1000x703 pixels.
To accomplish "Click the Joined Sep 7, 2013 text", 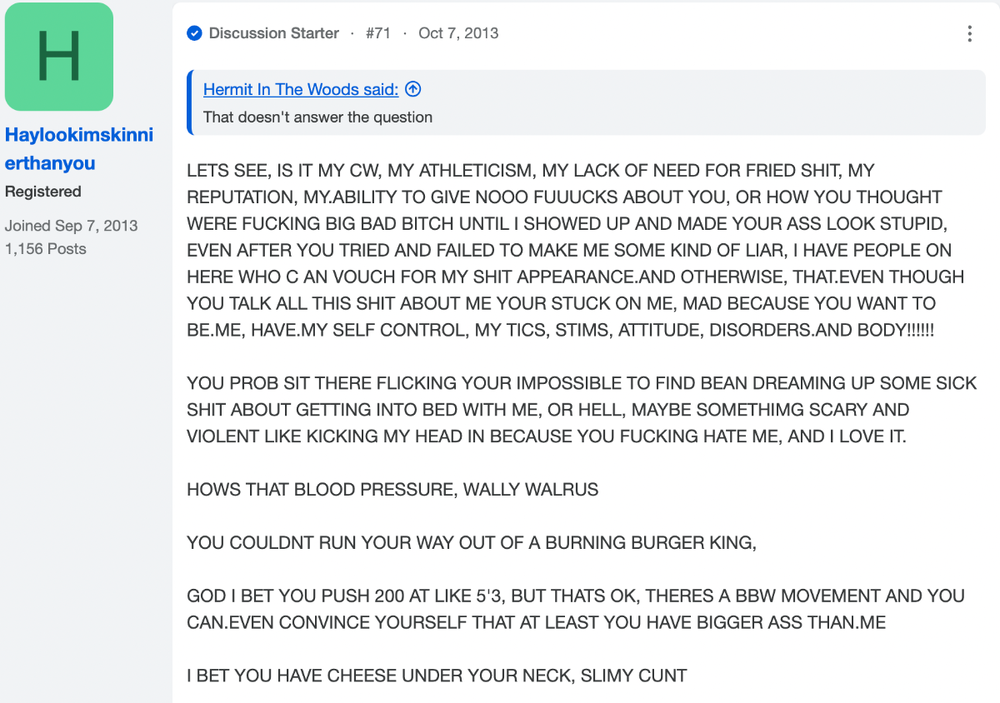I will click(71, 226).
